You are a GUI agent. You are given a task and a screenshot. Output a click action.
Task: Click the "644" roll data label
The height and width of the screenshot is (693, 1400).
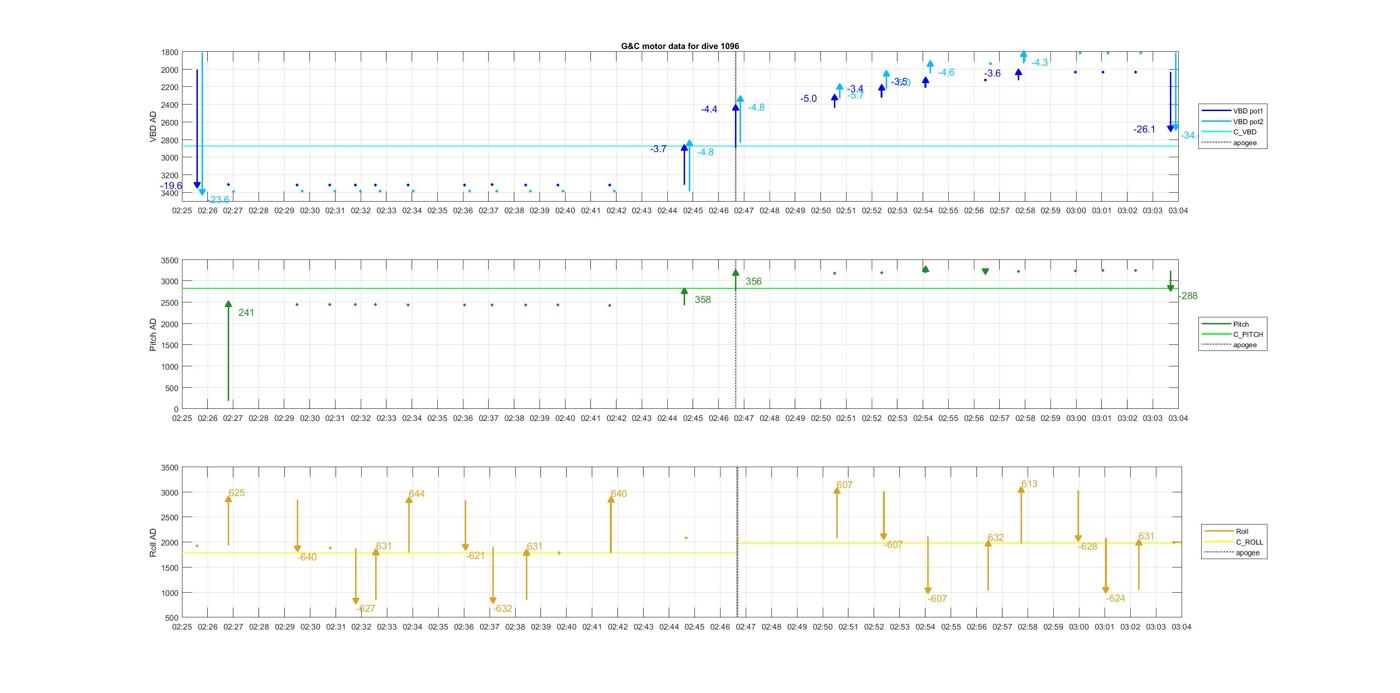tap(417, 494)
